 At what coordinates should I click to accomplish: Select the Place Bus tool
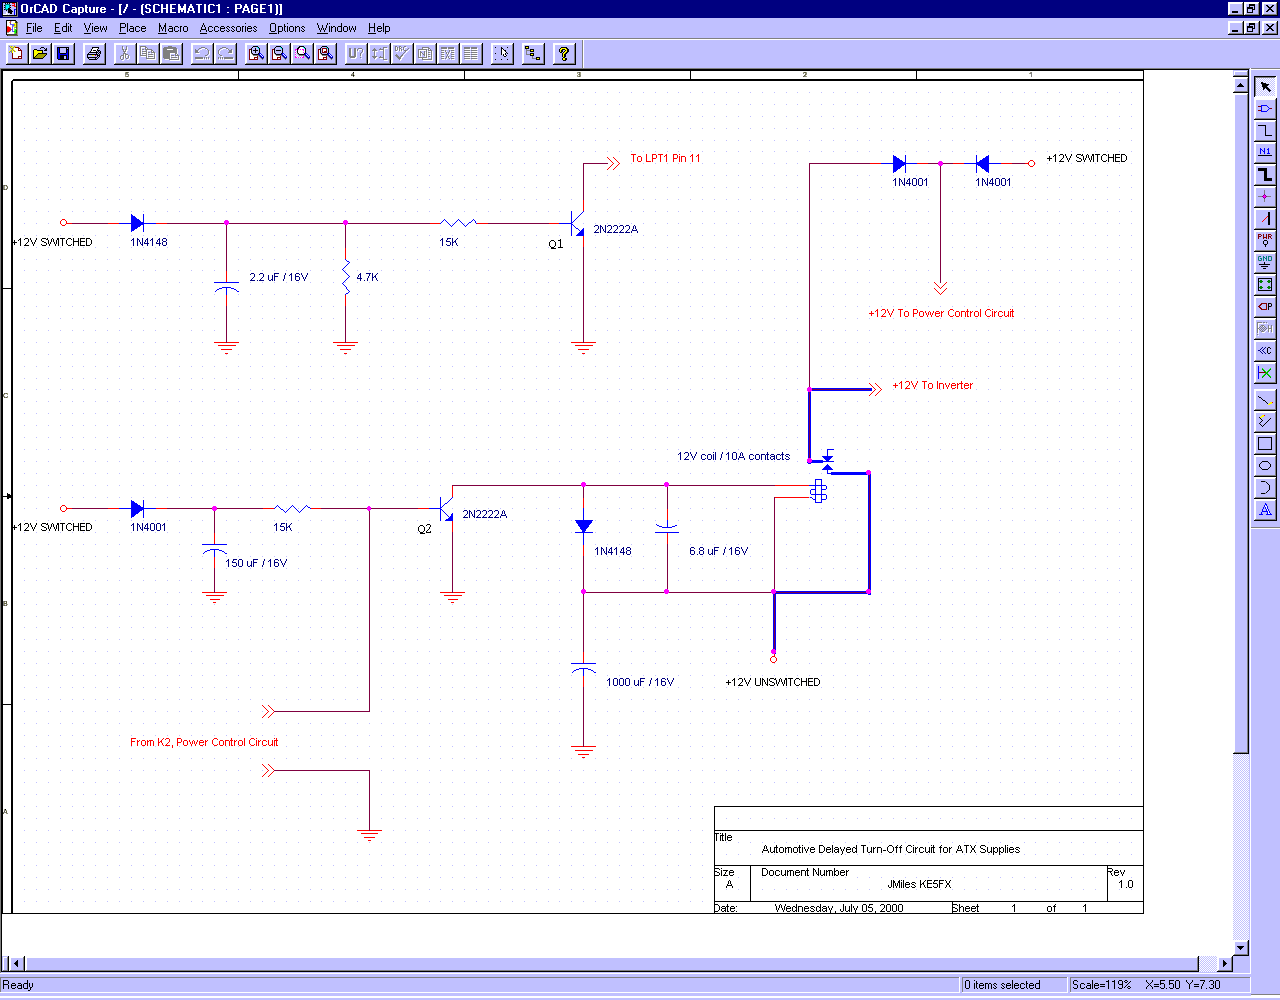(x=1265, y=174)
